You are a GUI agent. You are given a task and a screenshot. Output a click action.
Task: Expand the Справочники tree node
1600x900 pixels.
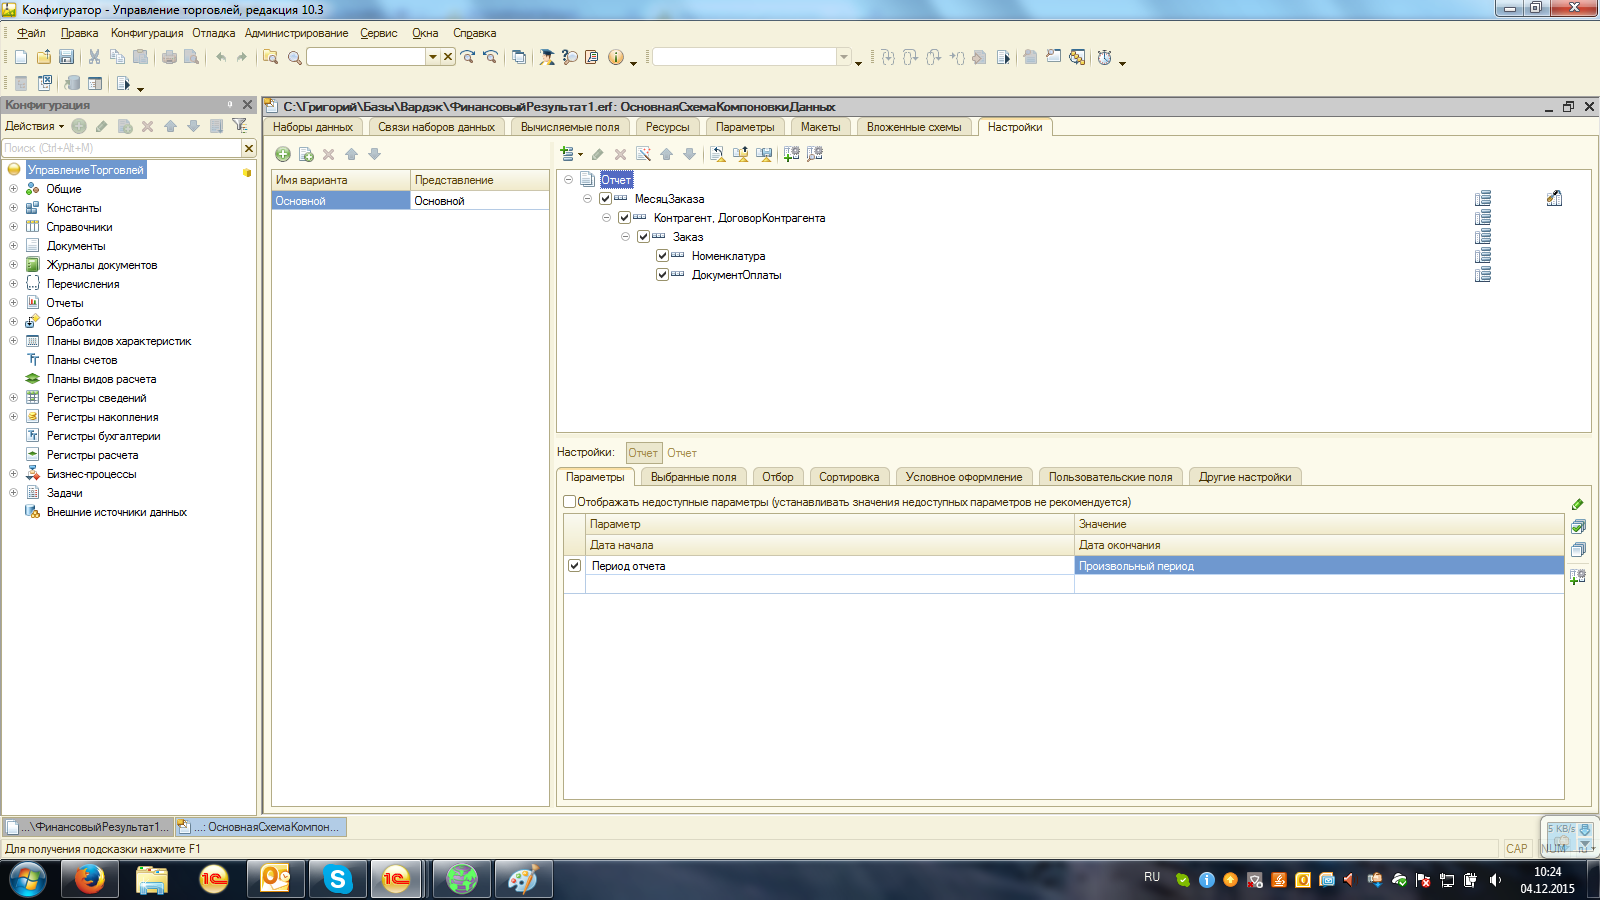[13, 227]
